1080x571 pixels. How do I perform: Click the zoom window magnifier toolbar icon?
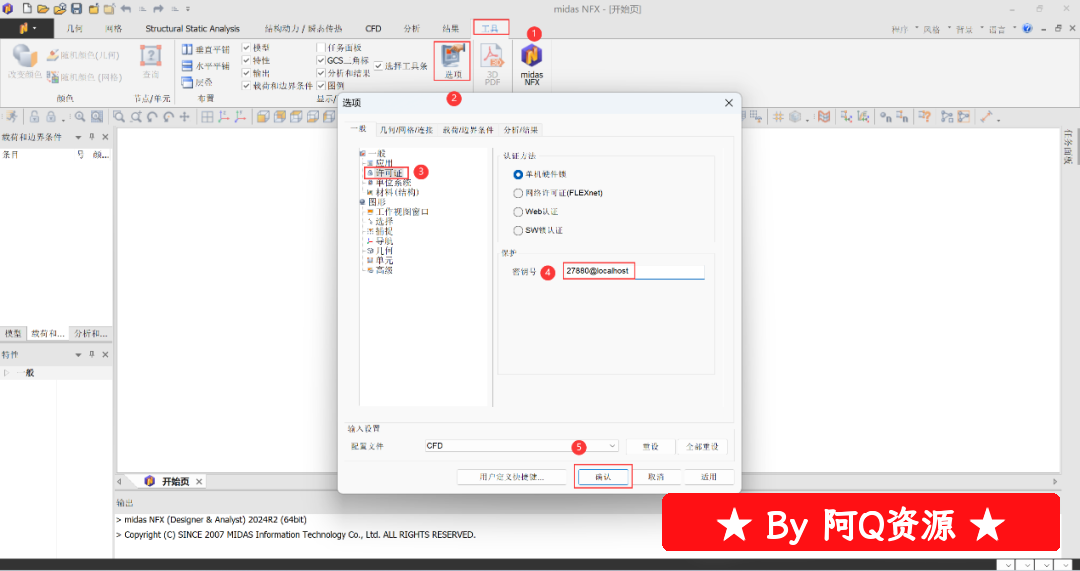(x=119, y=117)
